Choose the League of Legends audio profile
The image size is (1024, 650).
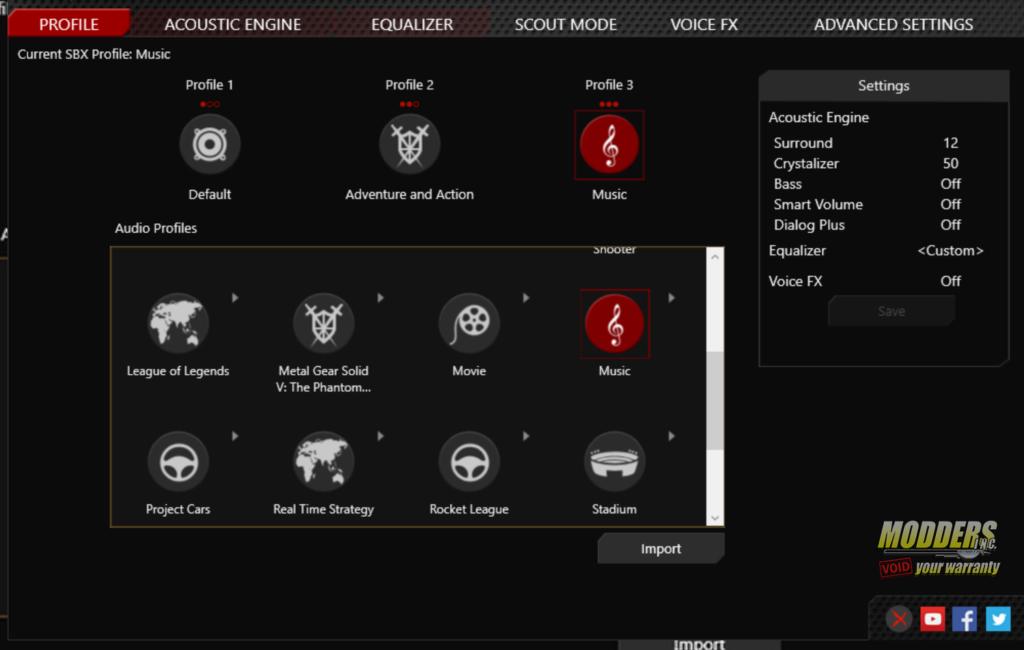pos(178,323)
